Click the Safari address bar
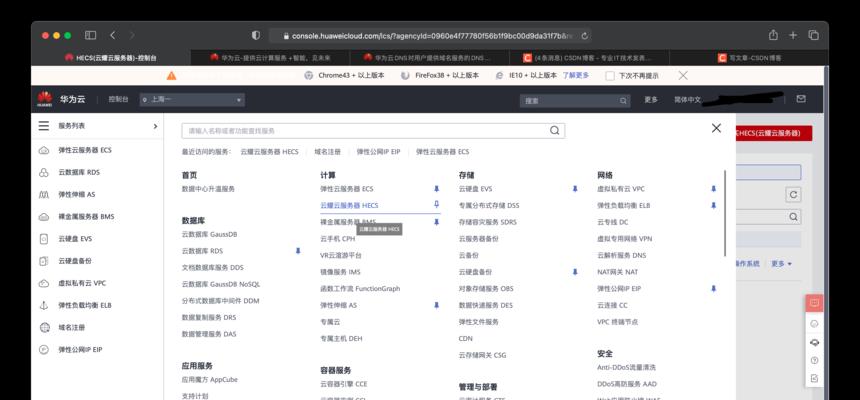Screen dimensions: 860x400 coord(430,36)
